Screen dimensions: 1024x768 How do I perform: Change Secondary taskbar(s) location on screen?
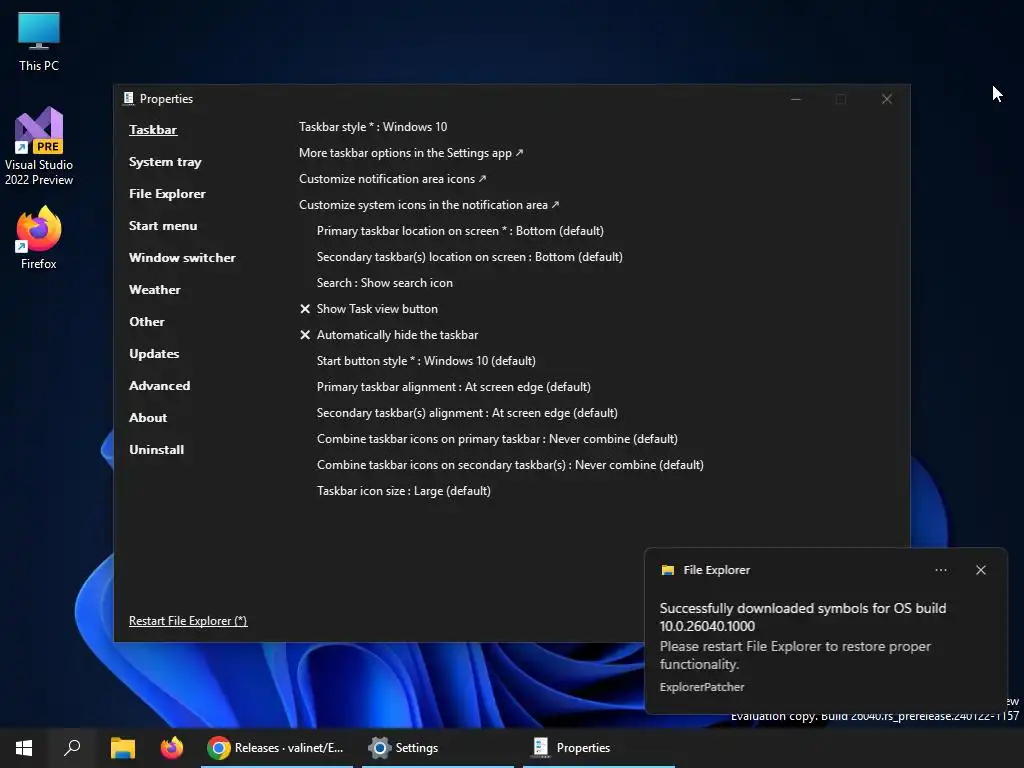pyautogui.click(x=470, y=257)
